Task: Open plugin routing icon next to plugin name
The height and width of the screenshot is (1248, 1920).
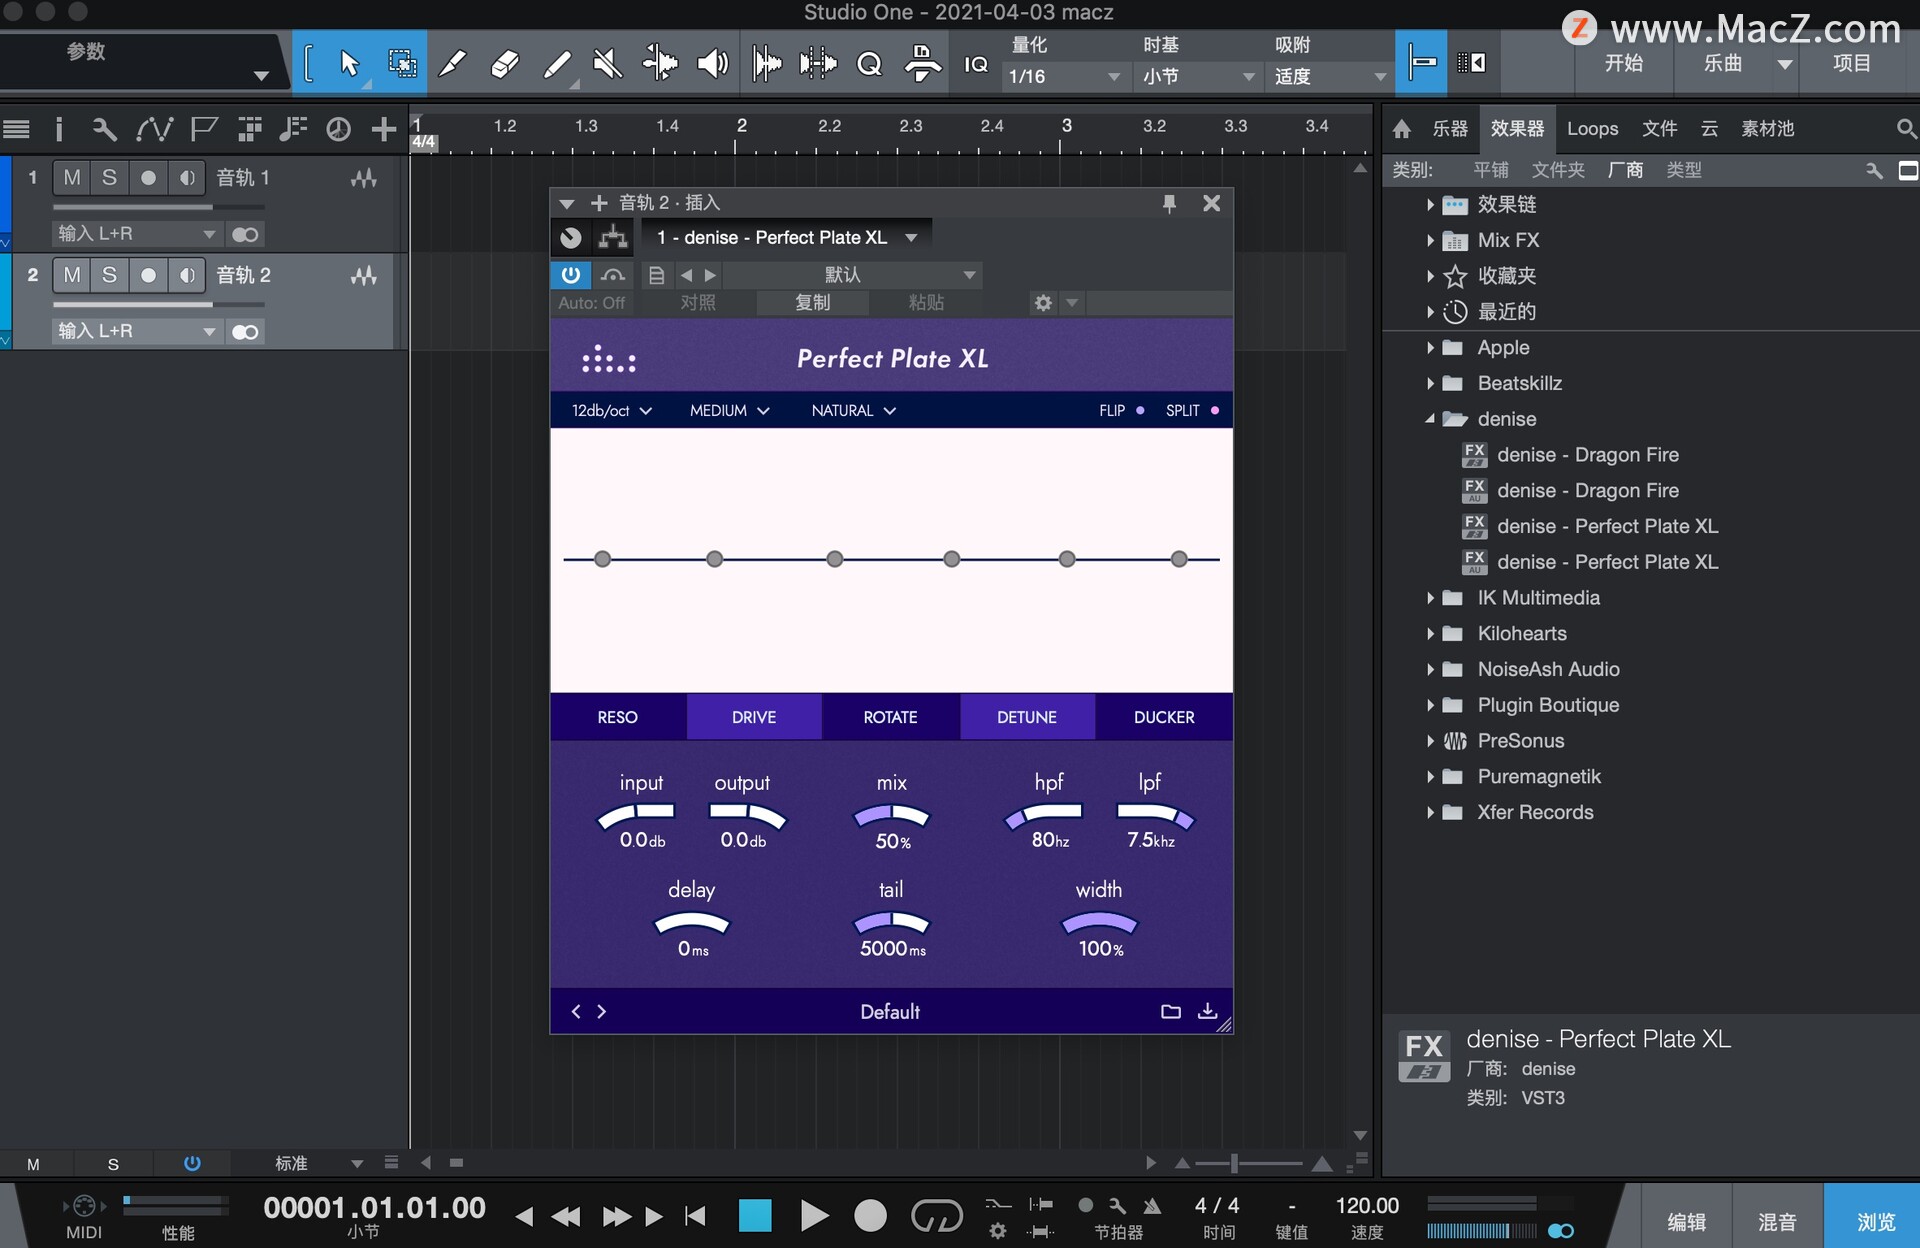Action: click(613, 238)
